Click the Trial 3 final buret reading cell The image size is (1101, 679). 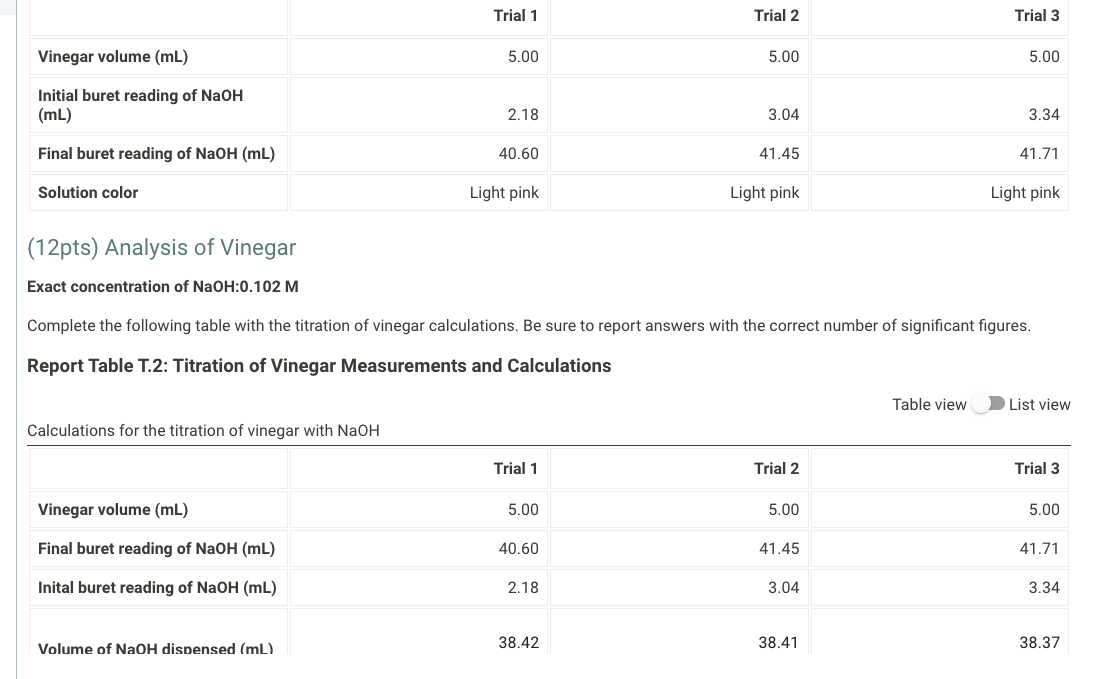(x=939, y=153)
